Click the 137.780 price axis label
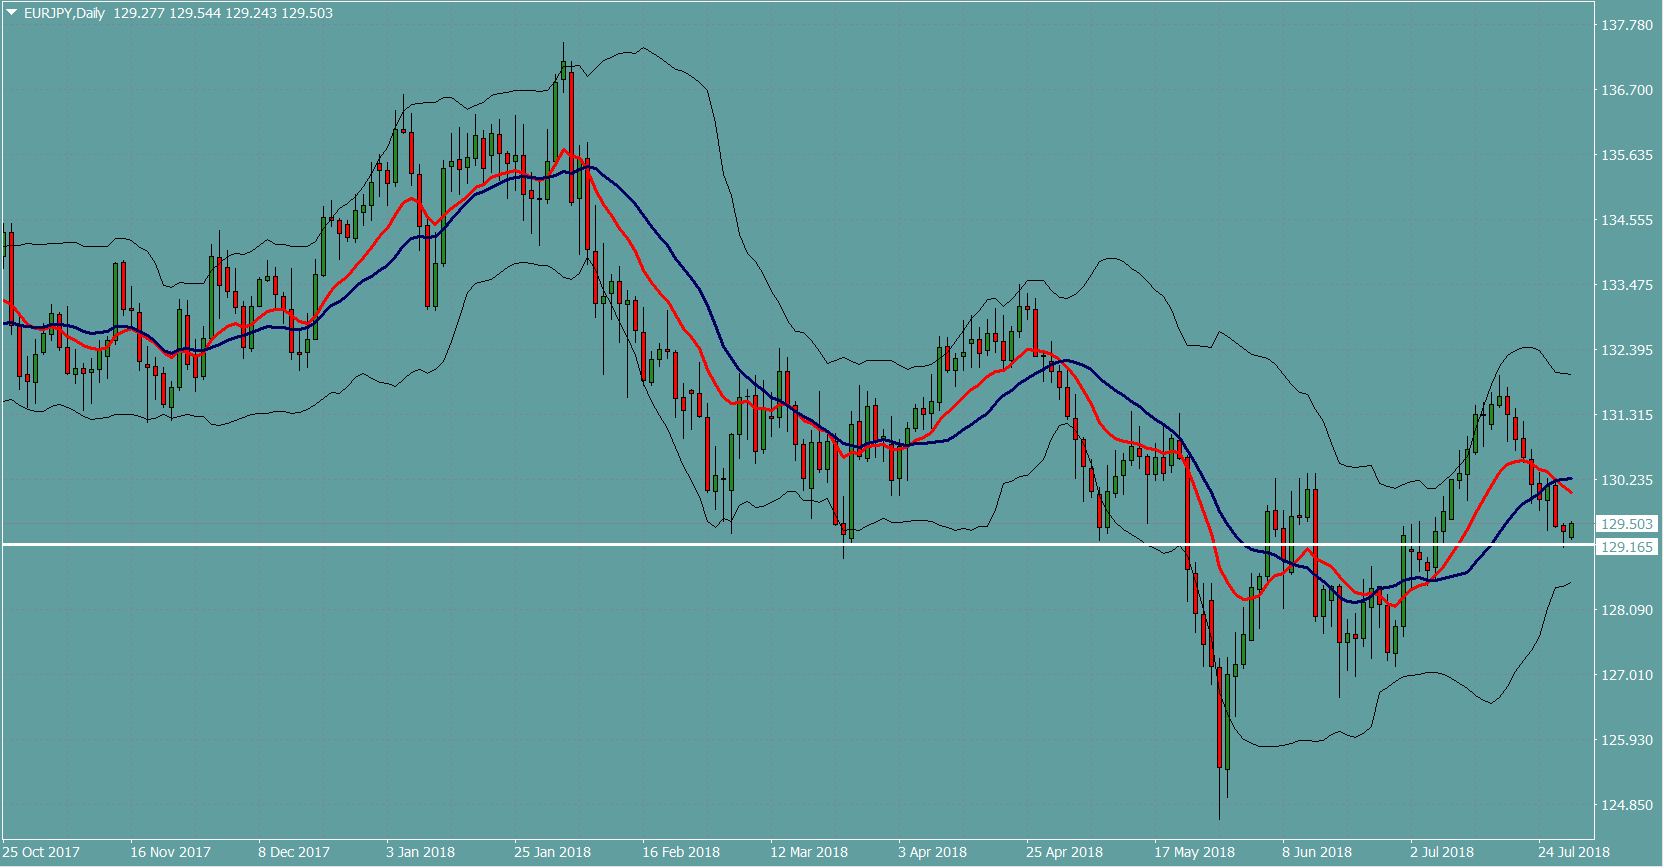The image size is (1664, 868). coord(1627,25)
